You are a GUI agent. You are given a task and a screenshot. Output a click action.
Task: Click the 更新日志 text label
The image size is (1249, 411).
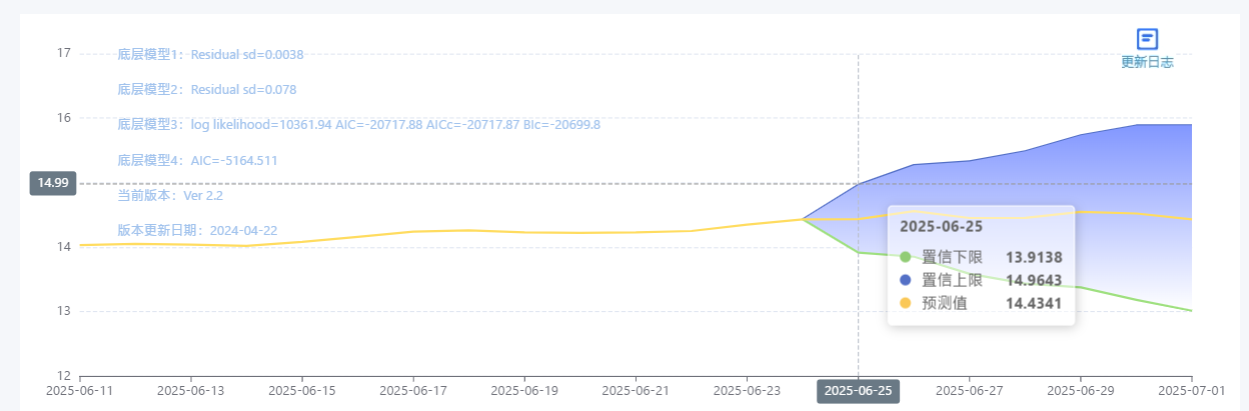pyautogui.click(x=1147, y=62)
